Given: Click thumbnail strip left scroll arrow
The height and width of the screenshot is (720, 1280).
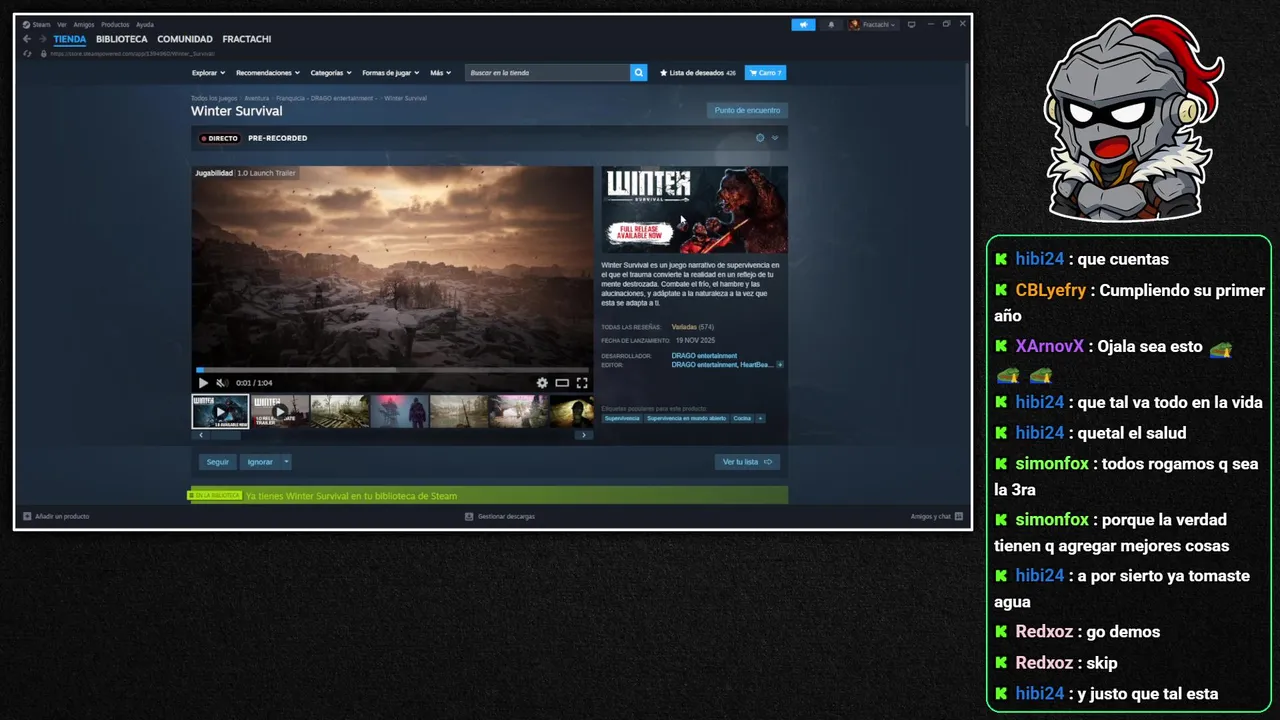Looking at the screenshot, I should (201, 435).
